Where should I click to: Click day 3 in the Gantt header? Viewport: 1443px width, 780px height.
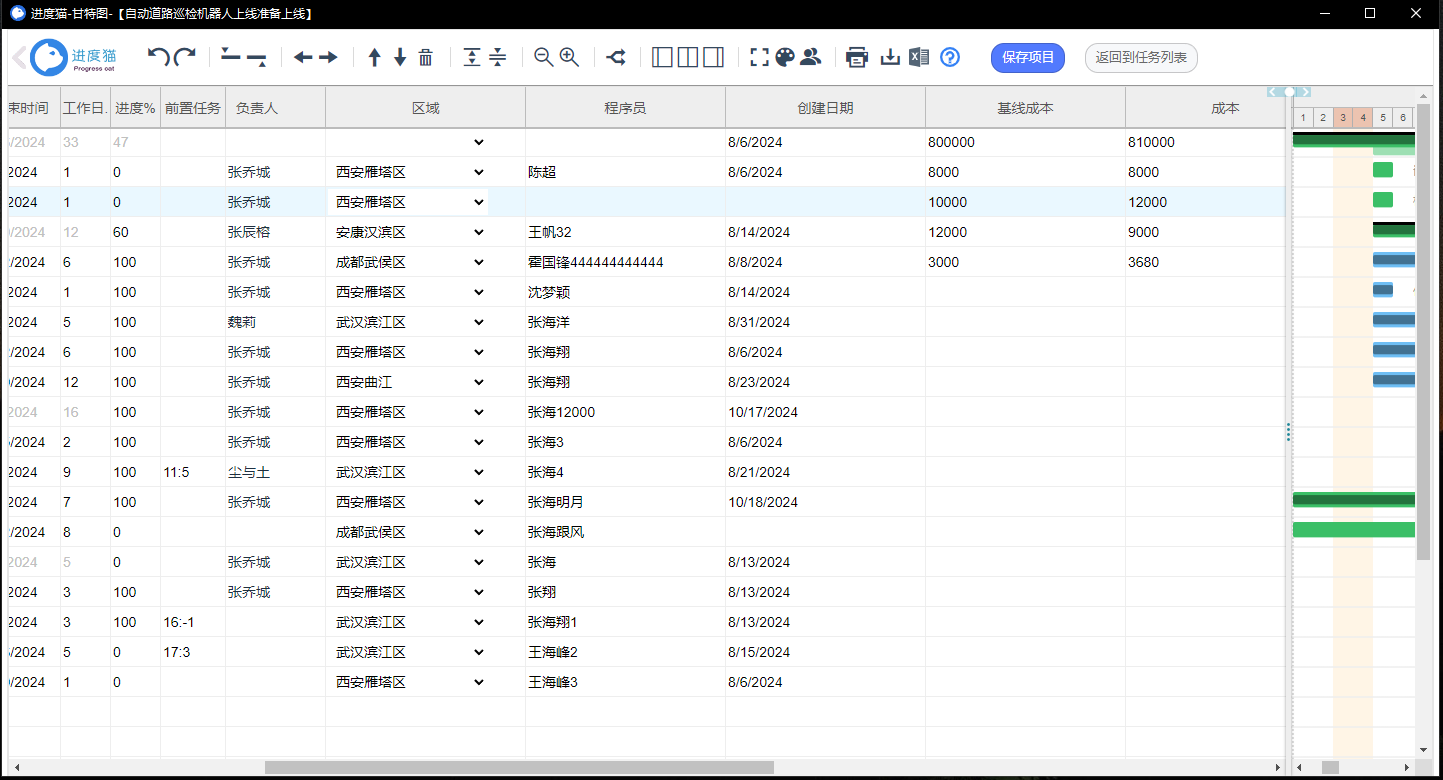tap(1343, 117)
